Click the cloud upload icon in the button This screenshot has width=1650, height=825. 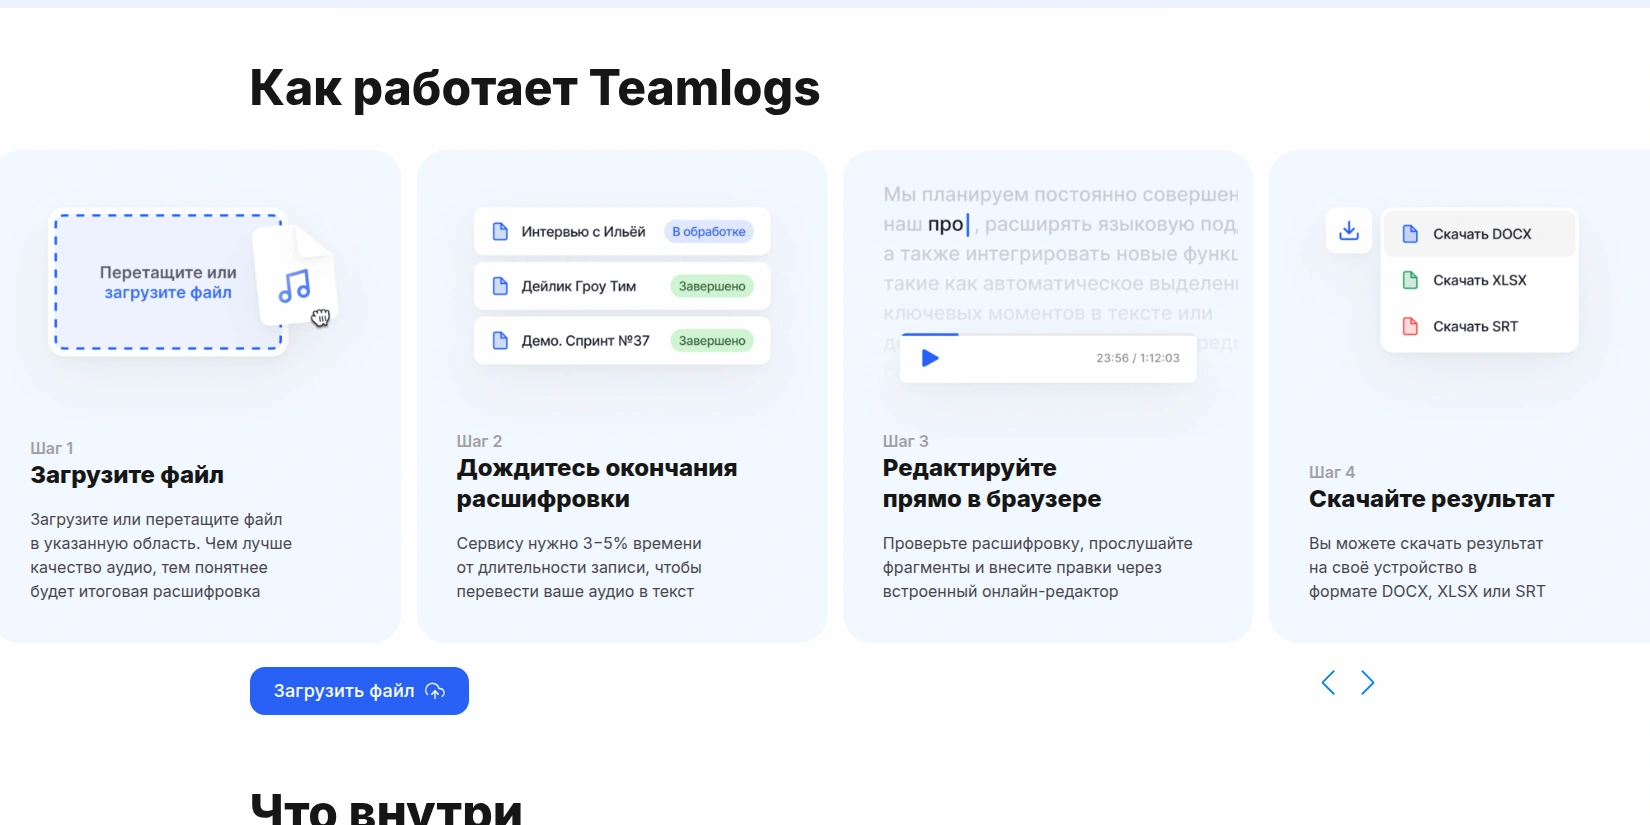coord(435,691)
